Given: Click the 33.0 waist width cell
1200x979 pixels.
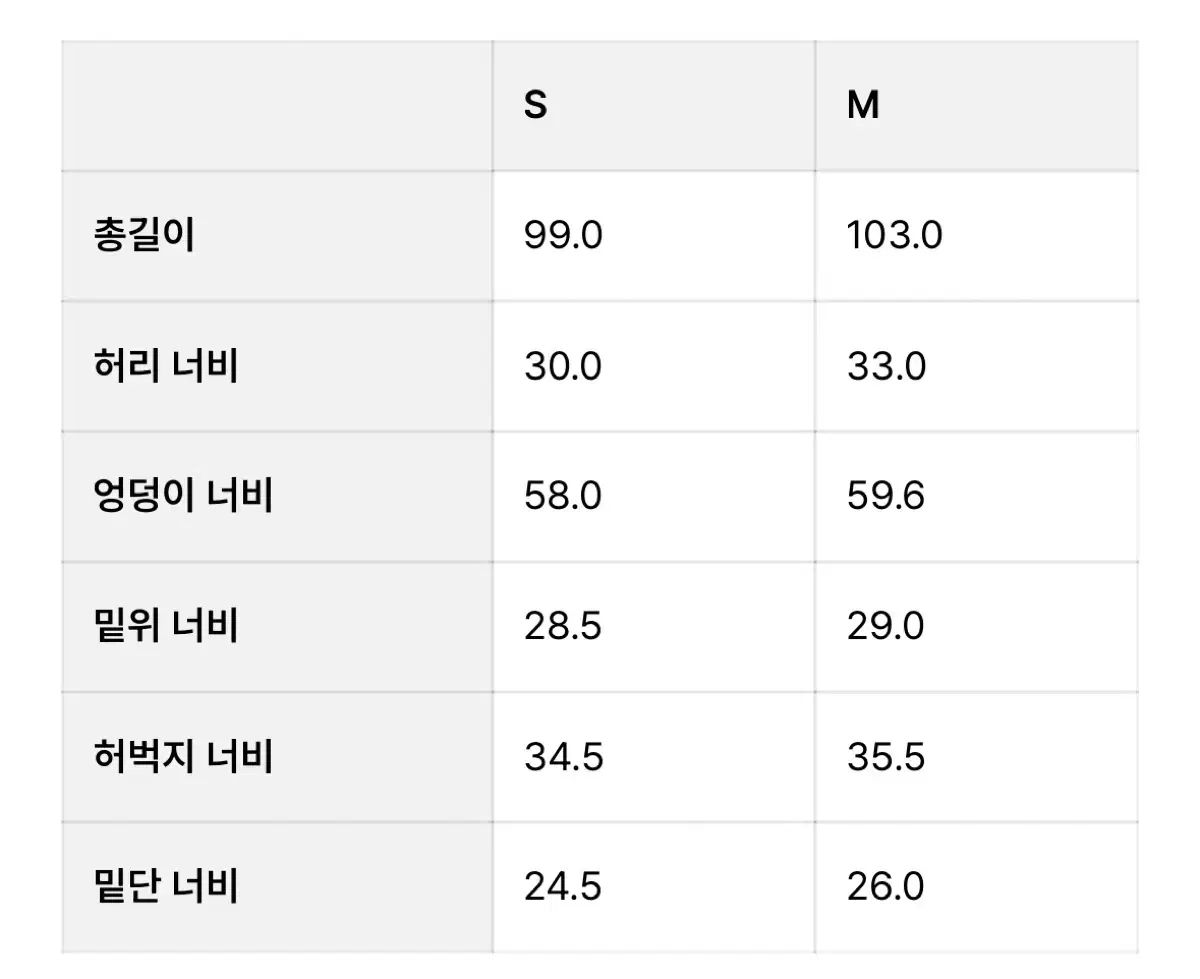Looking at the screenshot, I should 886,367.
